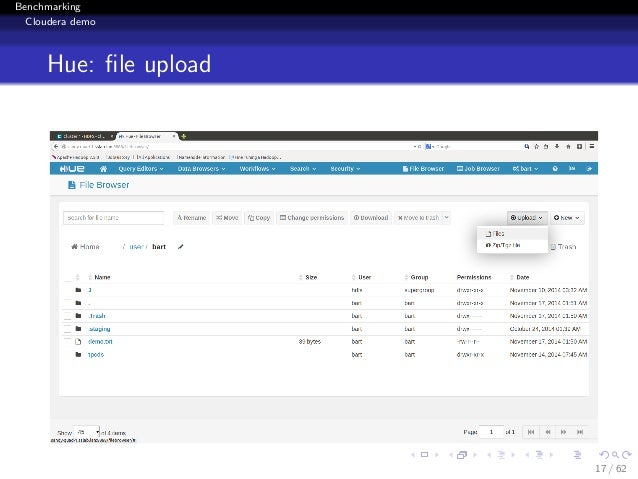Expand the bart user menu
This screenshot has height=479, width=638.
click(x=525, y=168)
